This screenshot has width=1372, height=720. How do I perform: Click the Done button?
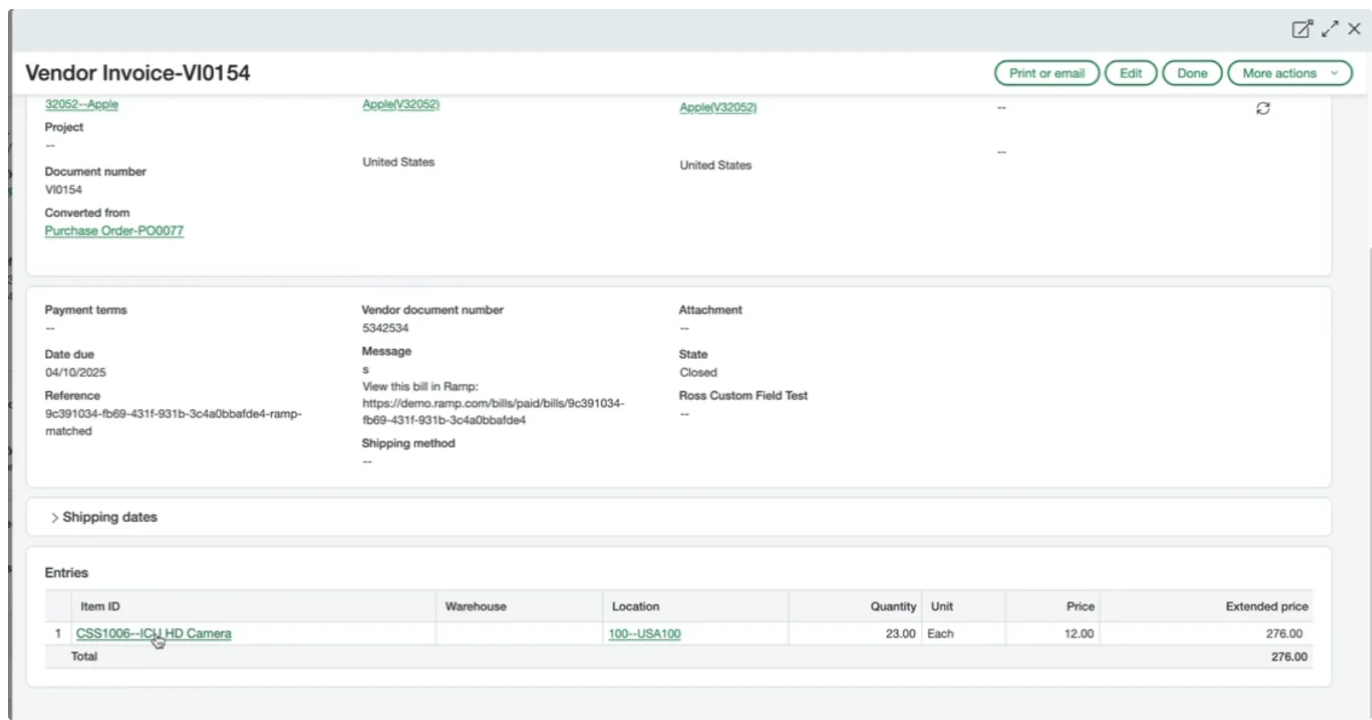[1192, 73]
